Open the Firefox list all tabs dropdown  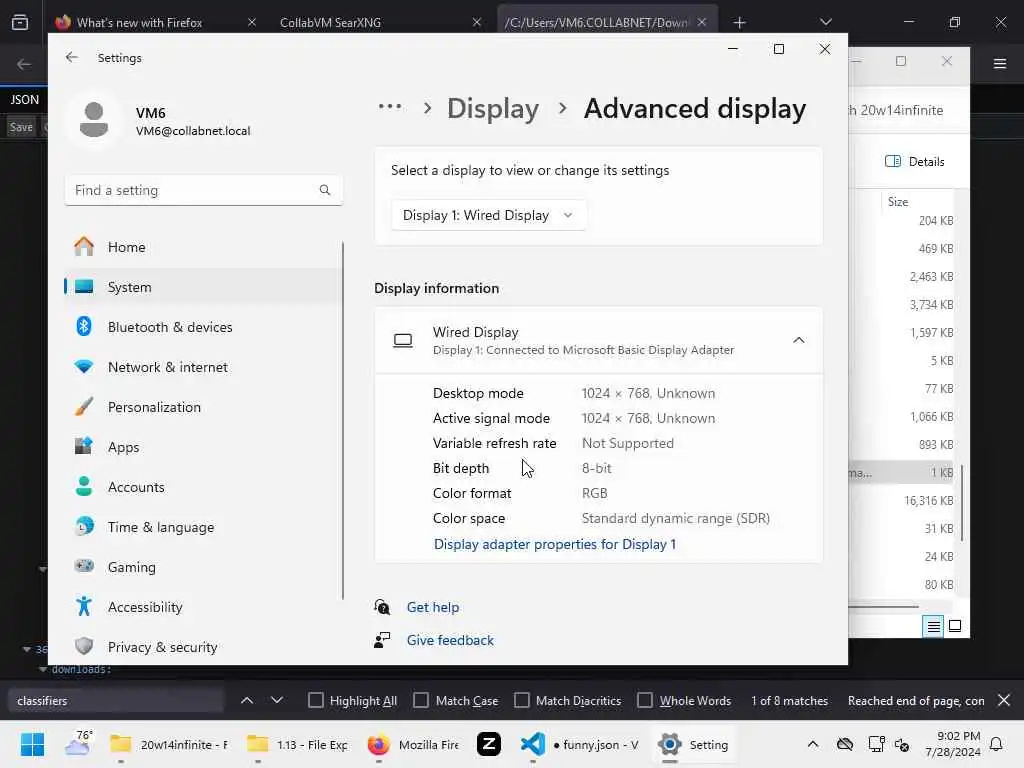[x=825, y=22]
